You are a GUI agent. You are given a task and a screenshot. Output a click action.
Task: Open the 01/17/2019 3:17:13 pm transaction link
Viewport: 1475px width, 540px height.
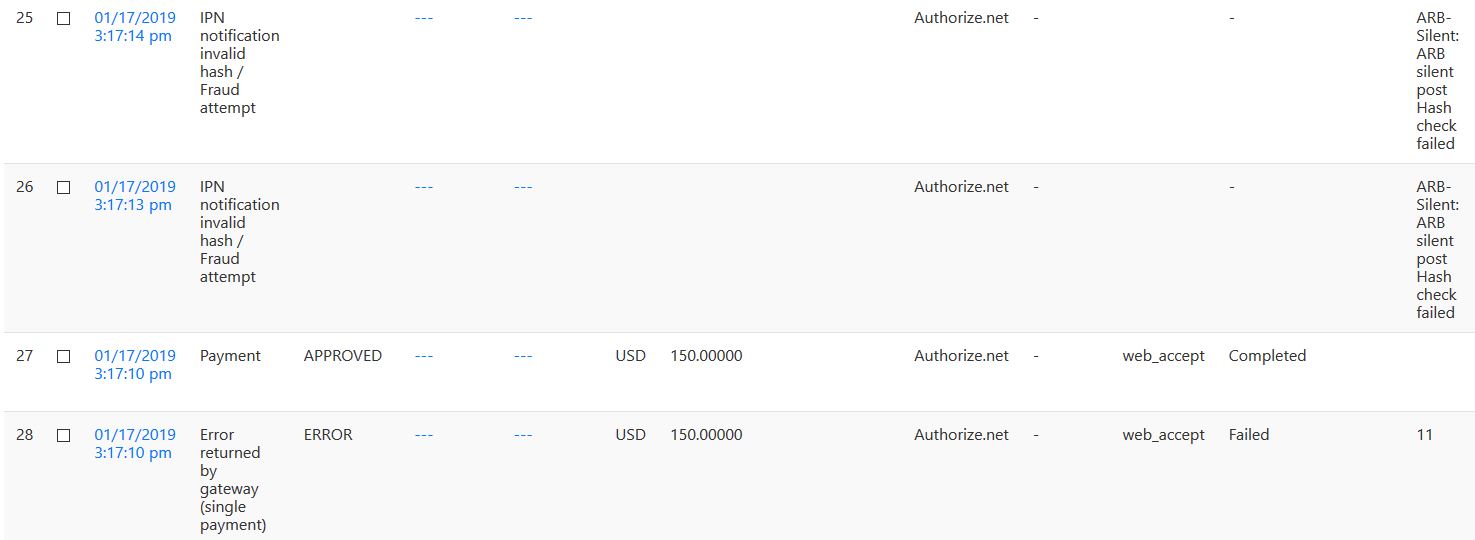click(135, 196)
